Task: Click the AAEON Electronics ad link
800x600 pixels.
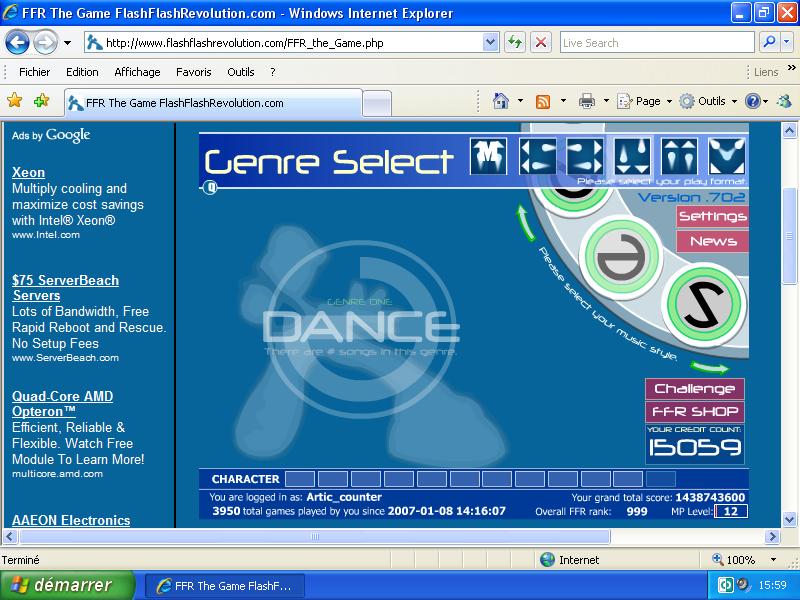Action: click(x=71, y=520)
